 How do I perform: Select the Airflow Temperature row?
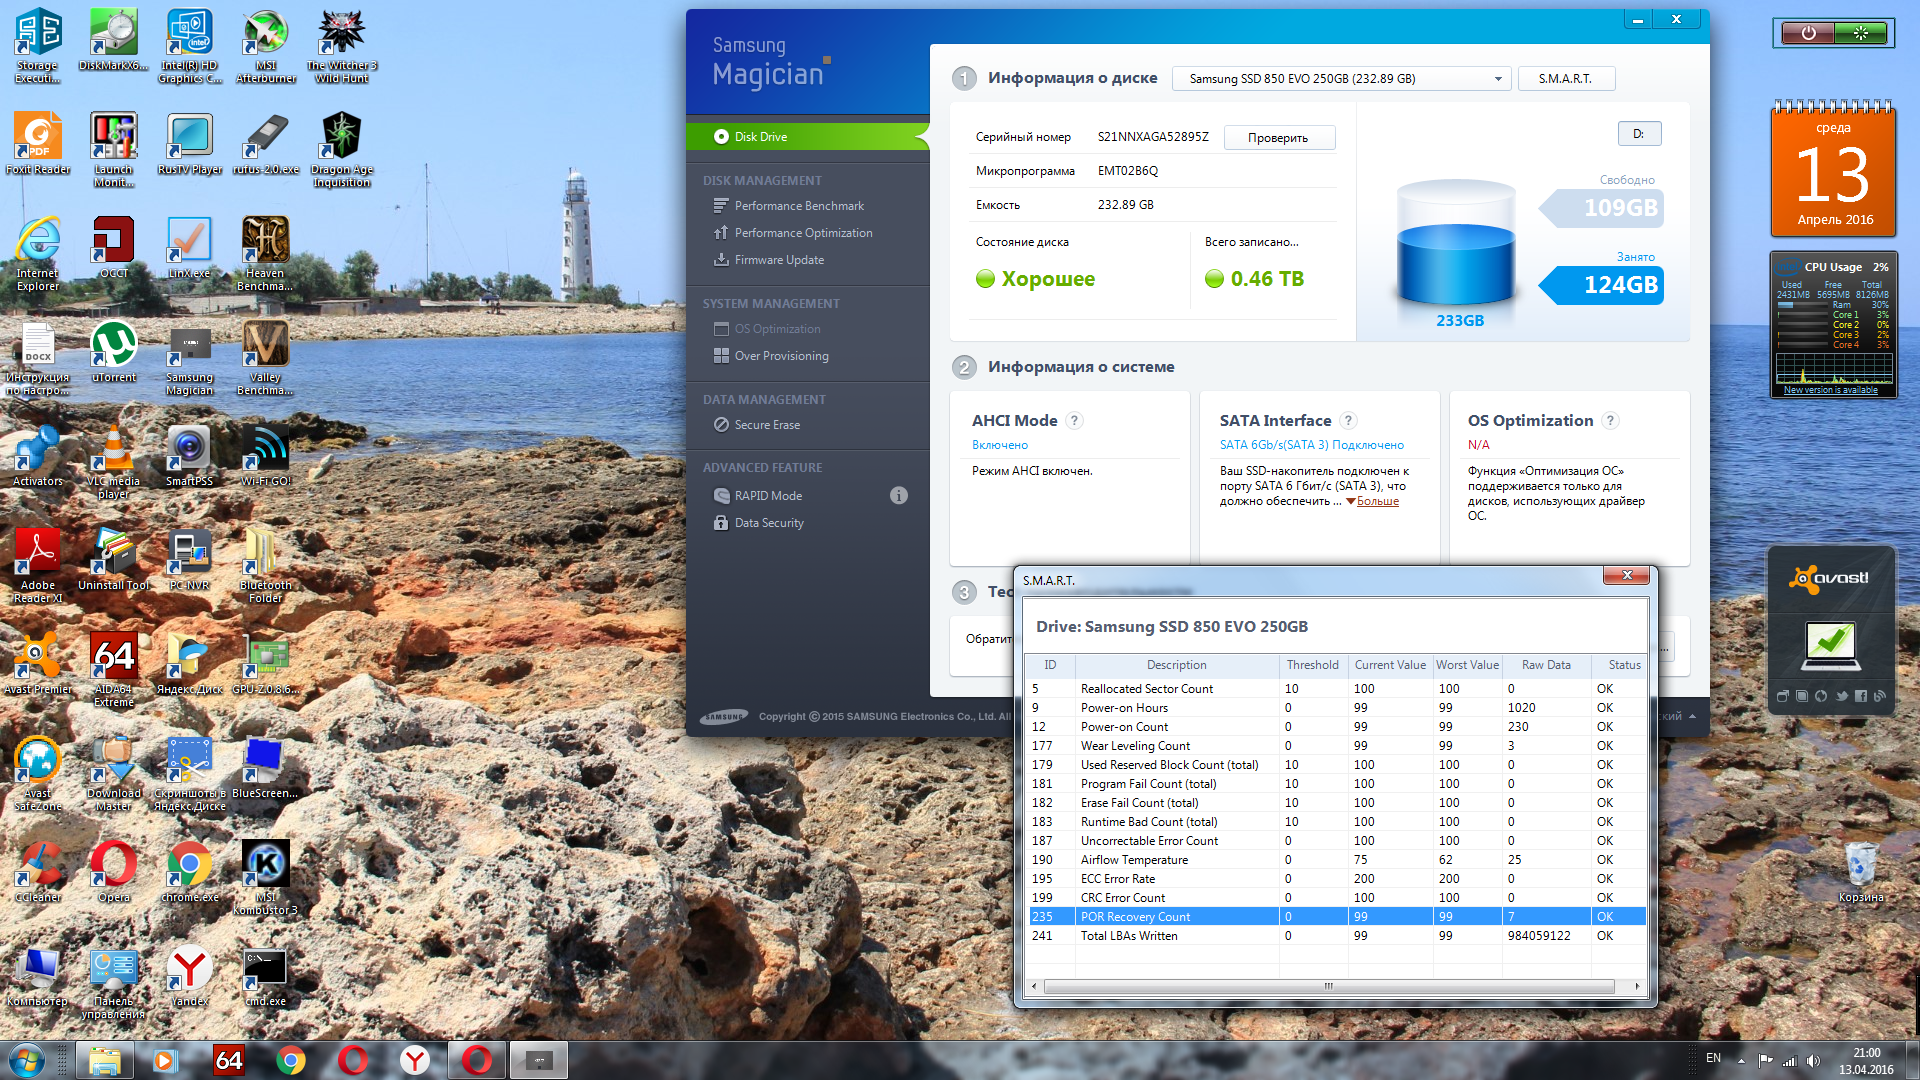tap(1134, 860)
